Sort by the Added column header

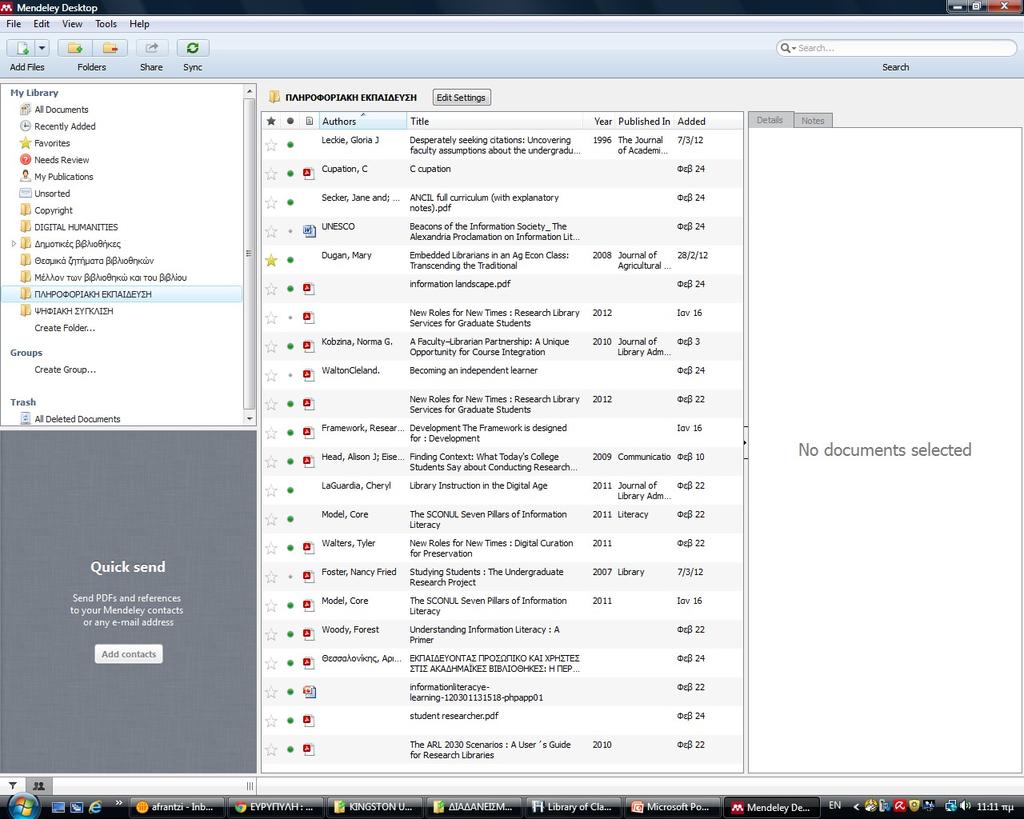pos(691,121)
